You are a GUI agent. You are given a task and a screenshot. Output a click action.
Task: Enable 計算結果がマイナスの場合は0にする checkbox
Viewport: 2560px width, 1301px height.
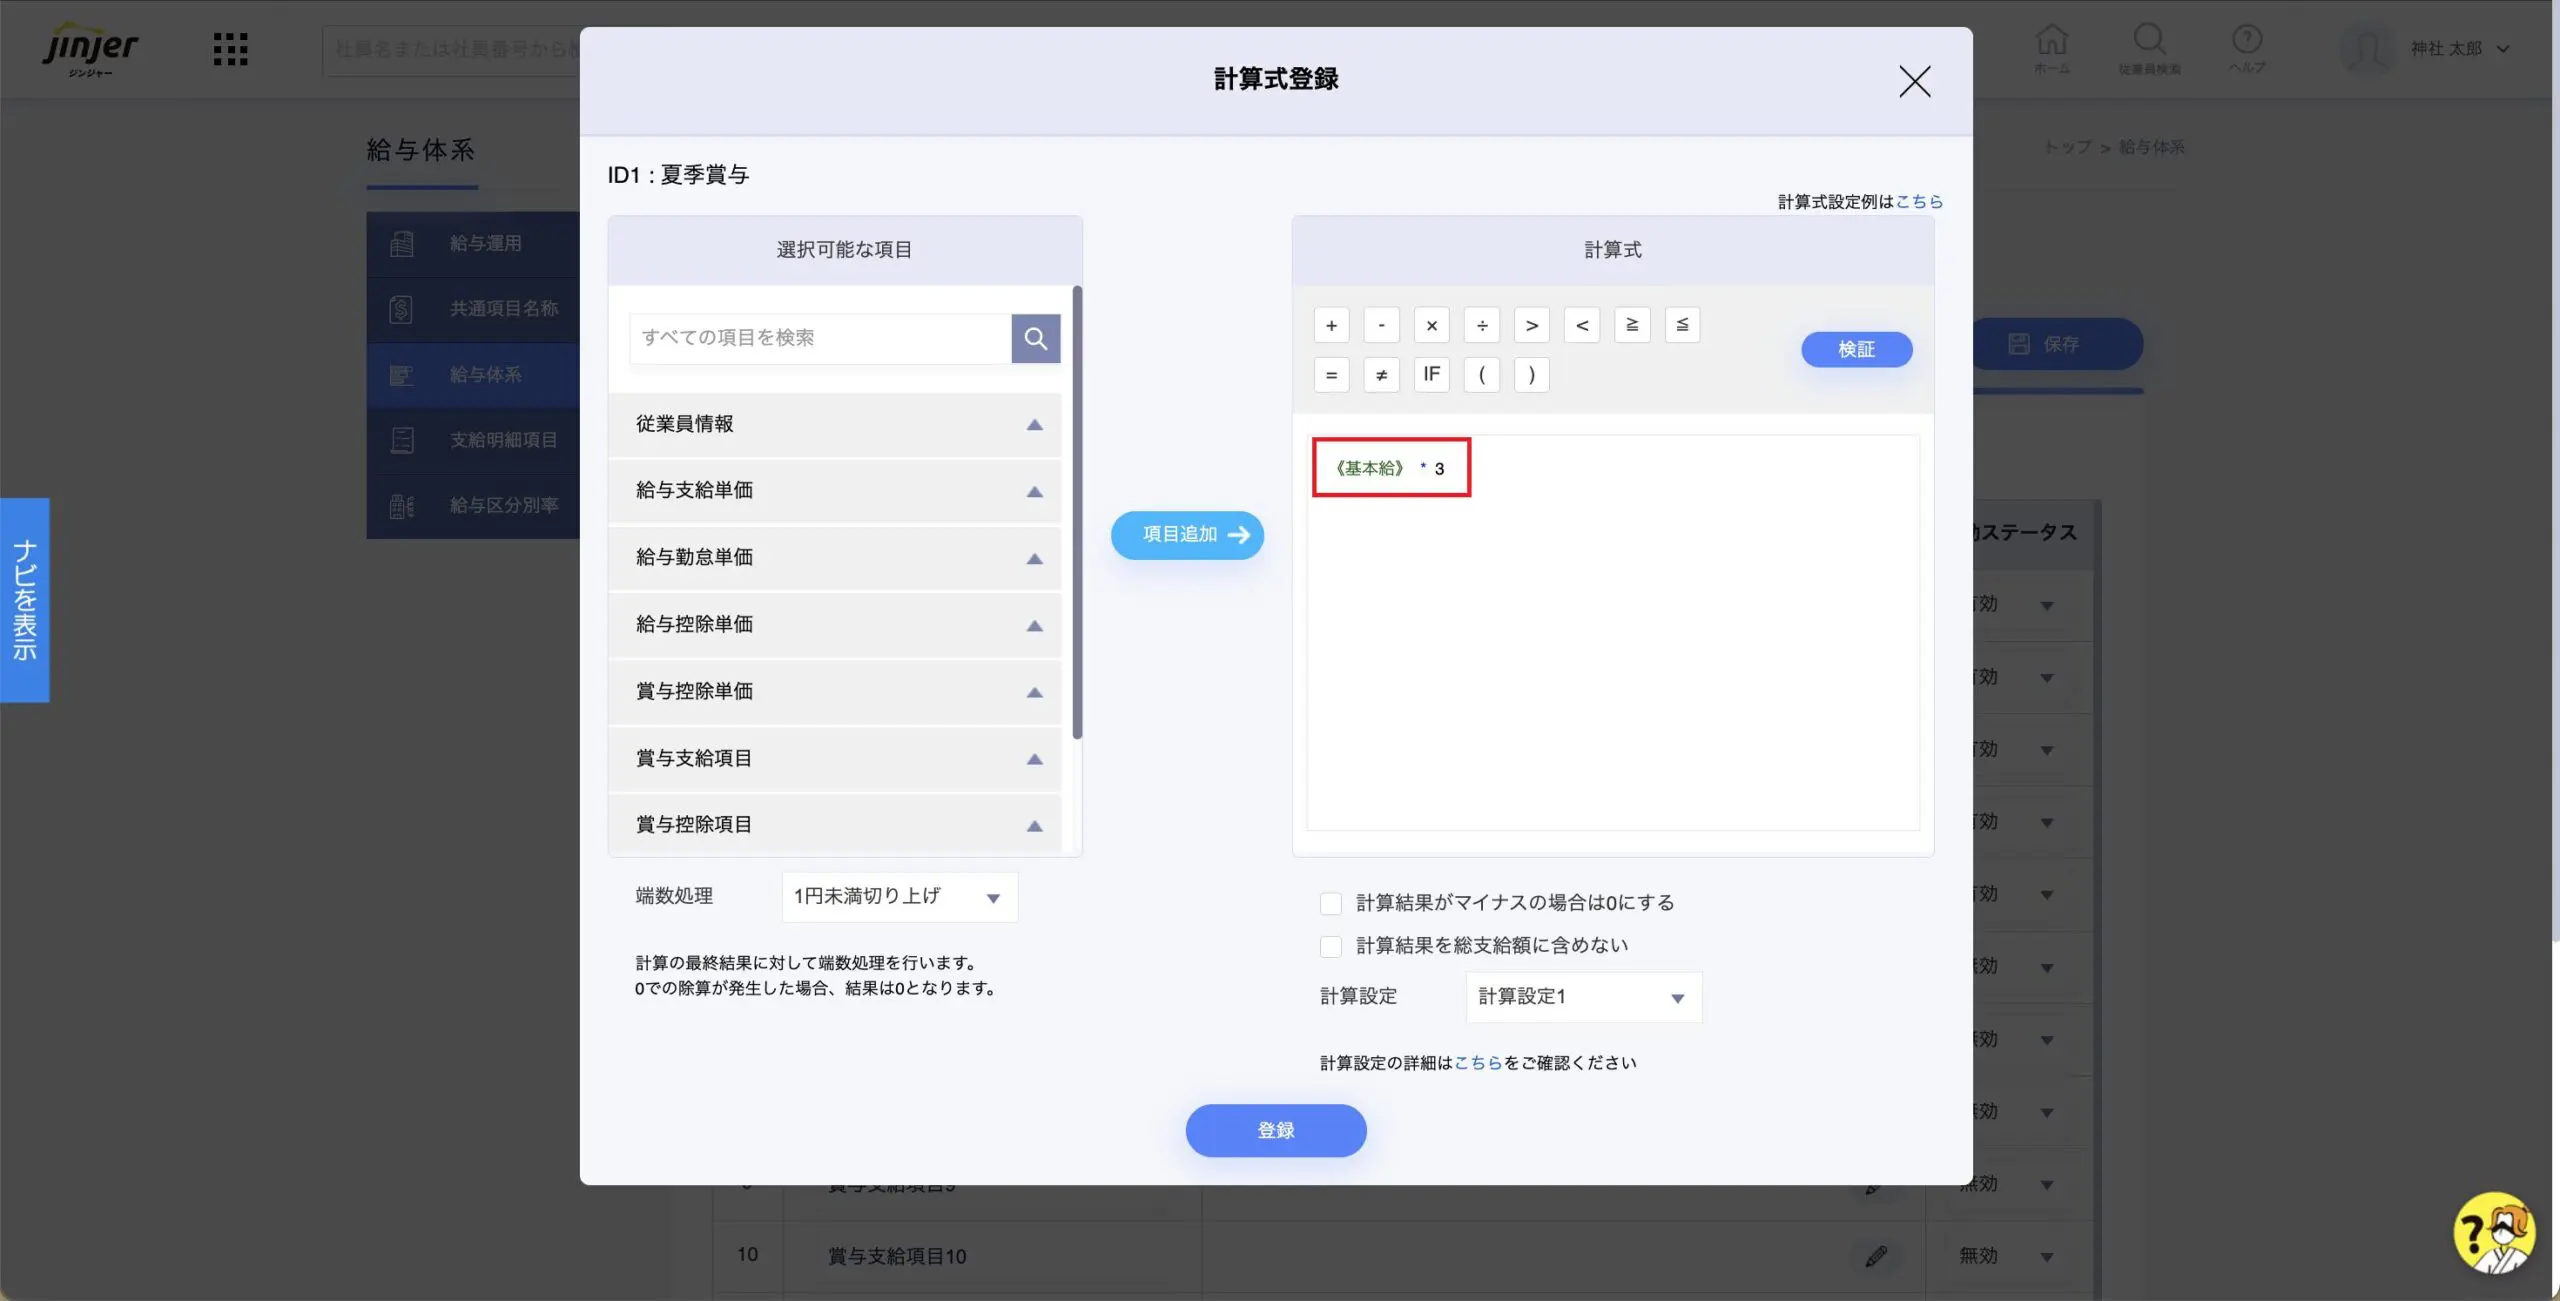pos(1331,904)
